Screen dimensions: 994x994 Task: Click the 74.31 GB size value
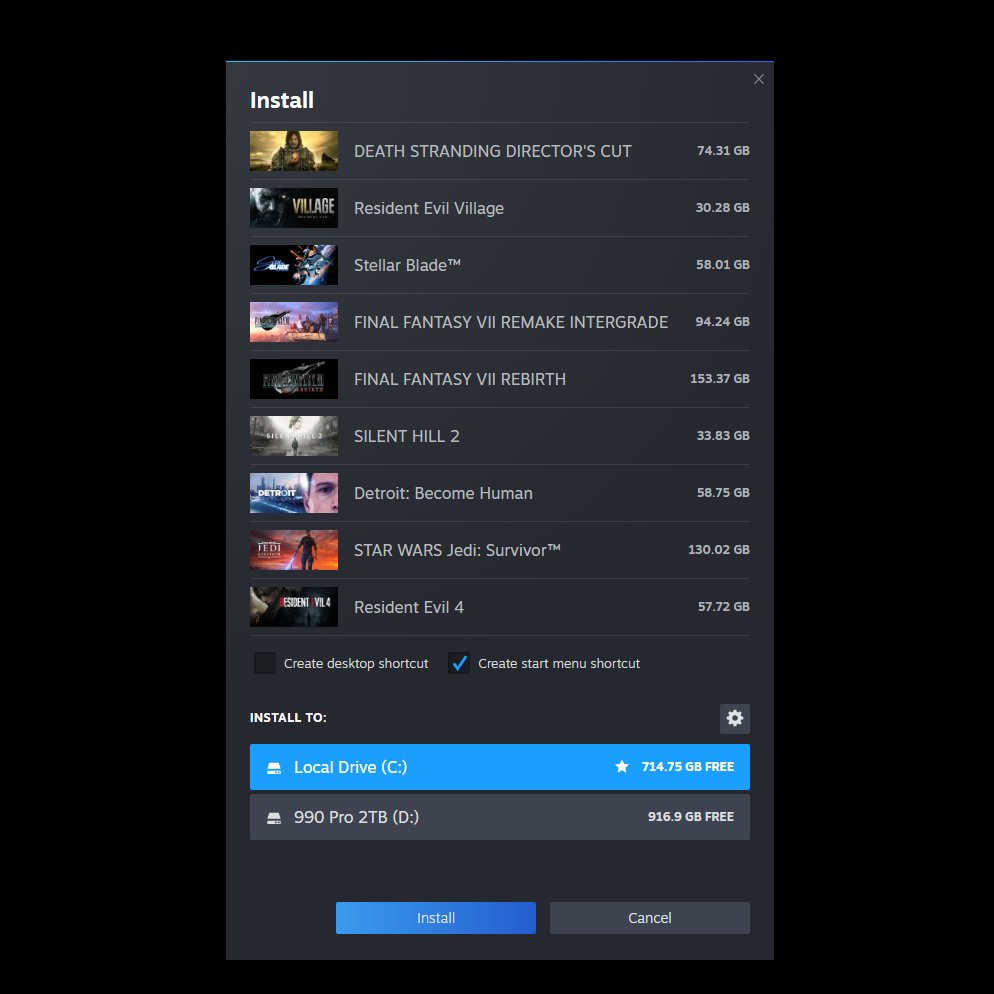coord(723,151)
